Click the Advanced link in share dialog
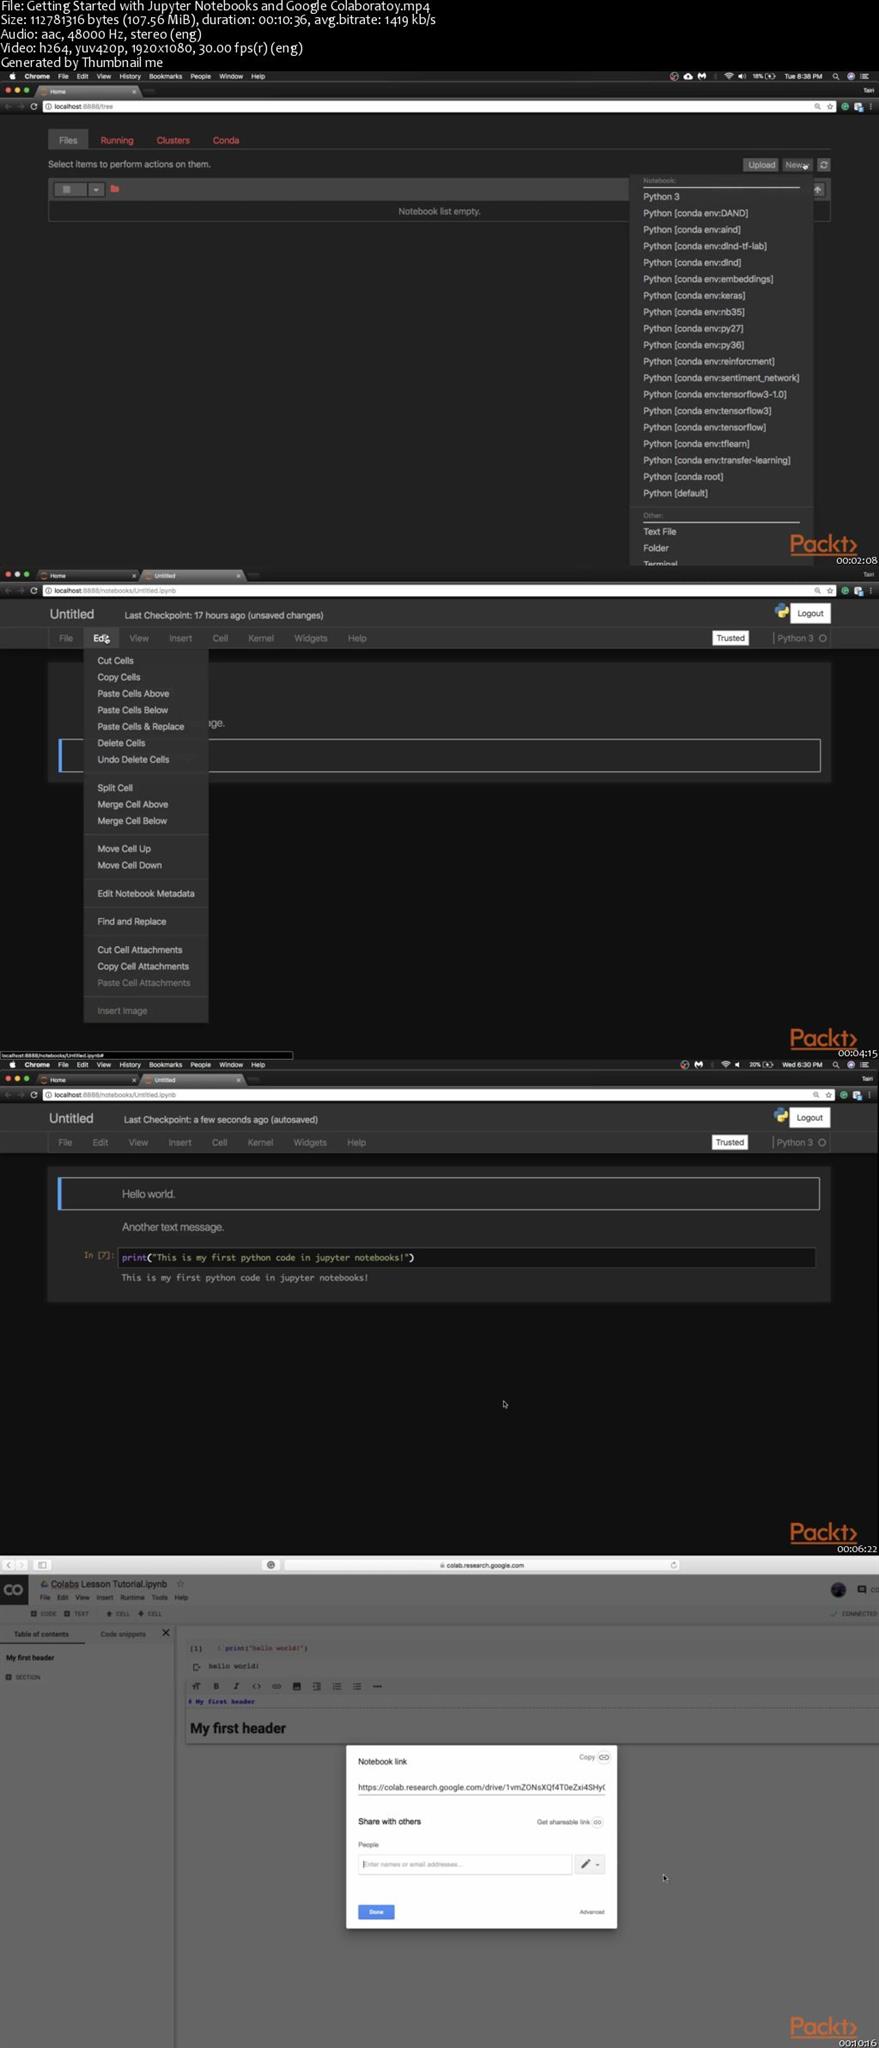This screenshot has height=2048, width=879. 592,1912
